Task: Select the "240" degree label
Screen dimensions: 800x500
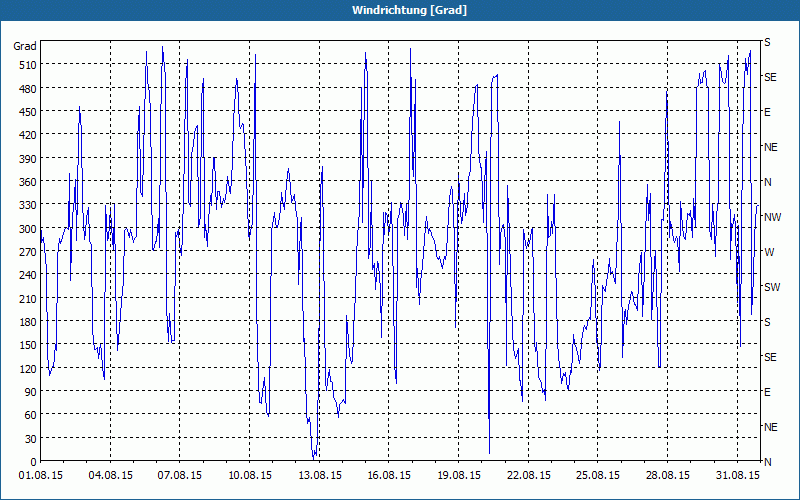Action: pyautogui.click(x=28, y=276)
